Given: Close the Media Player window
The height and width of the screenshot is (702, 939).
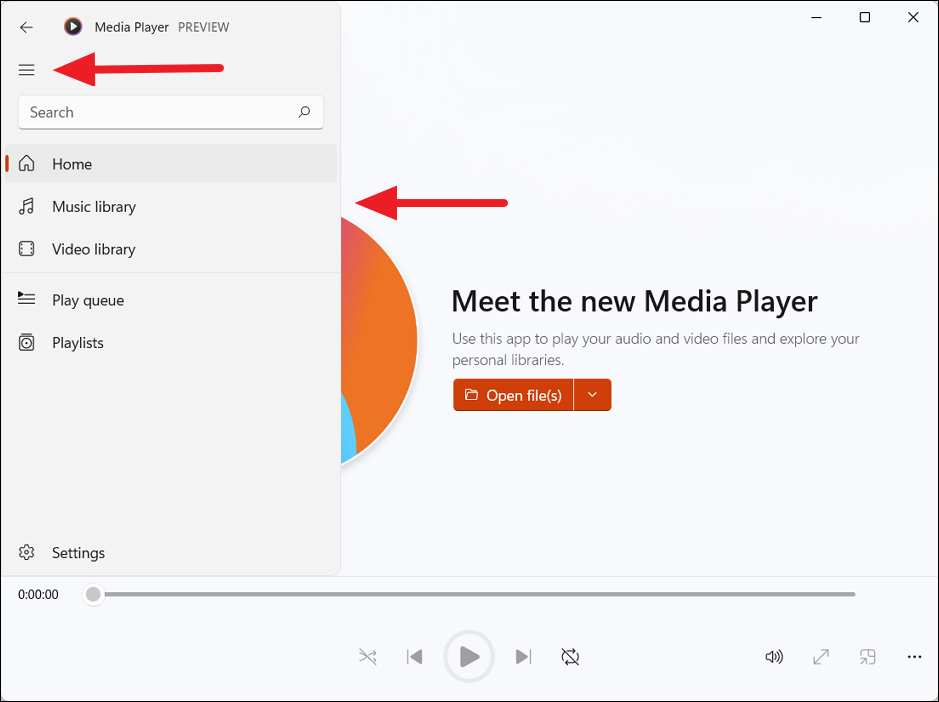Looking at the screenshot, I should 913,17.
